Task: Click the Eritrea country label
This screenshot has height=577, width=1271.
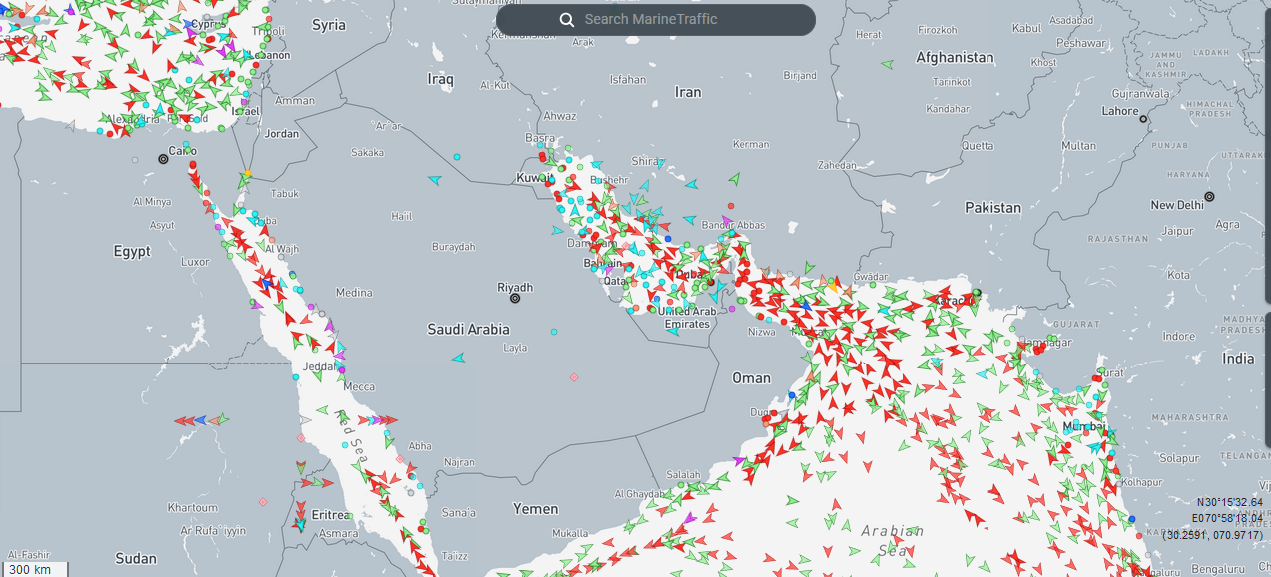Action: point(331,515)
